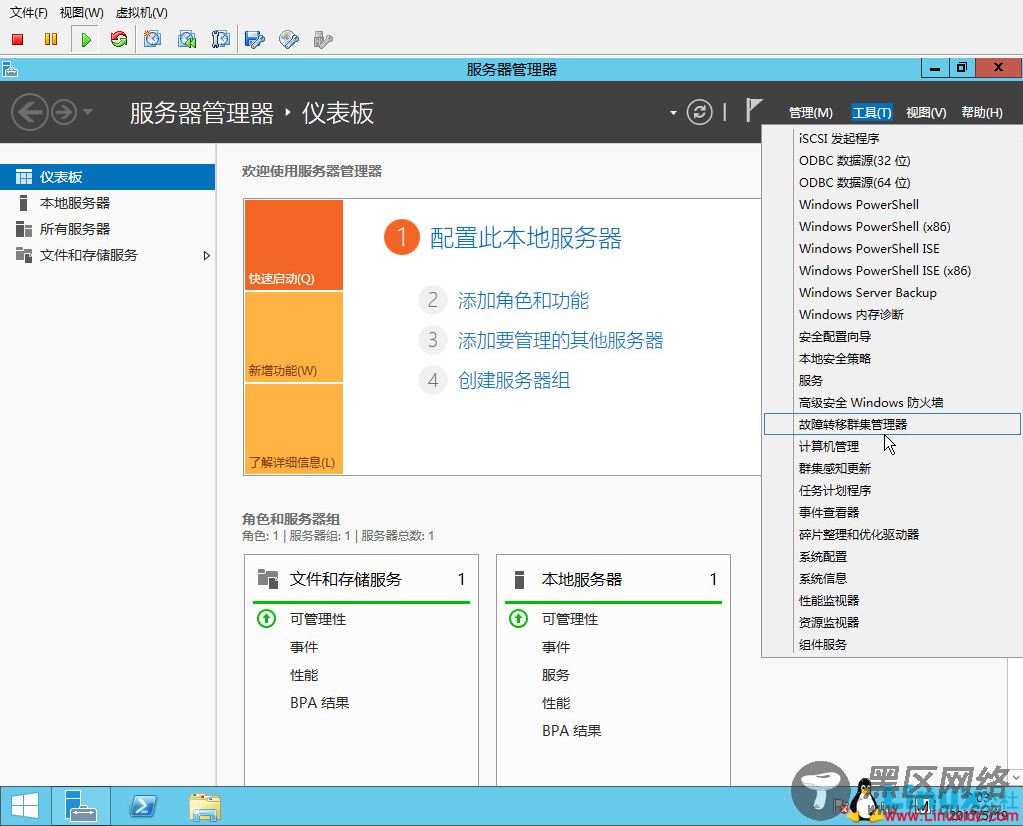This screenshot has width=1023, height=826.
Task: Click the revert snapshot toolbar icon
Action: point(187,40)
